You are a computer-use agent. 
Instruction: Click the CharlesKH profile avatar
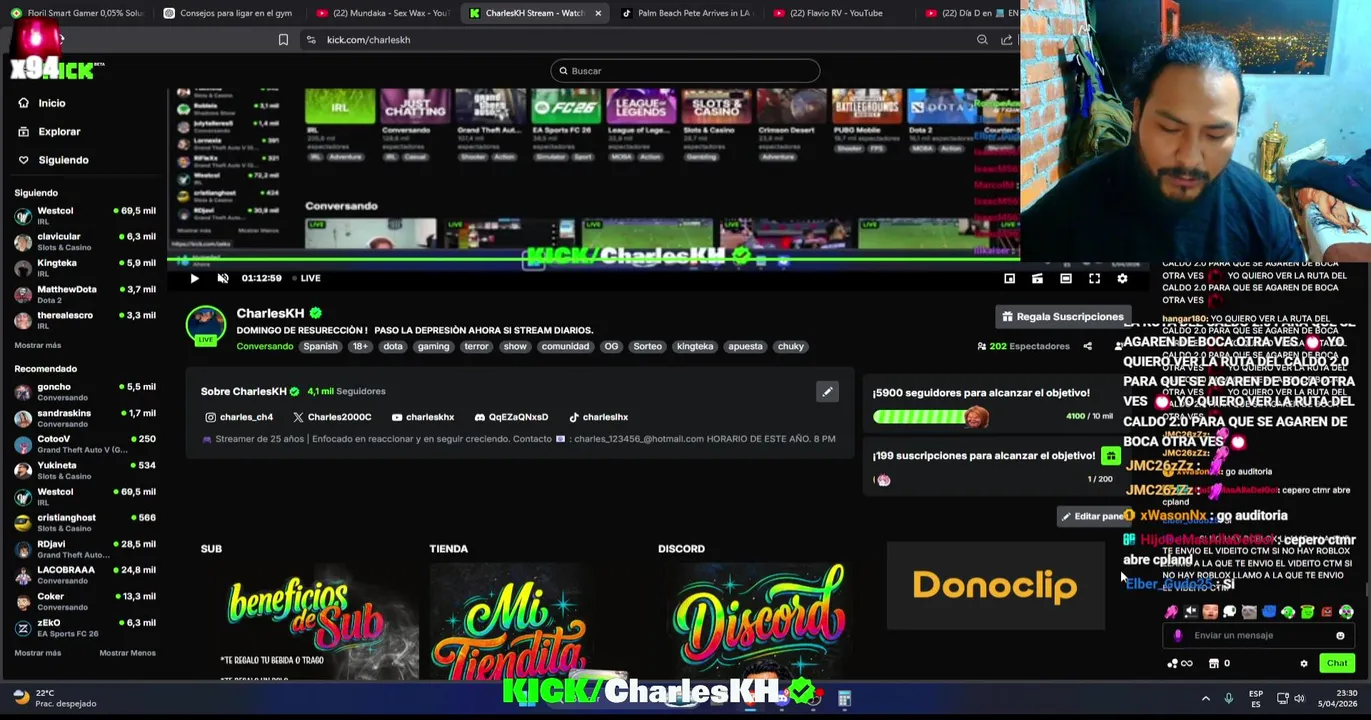[x=205, y=326]
